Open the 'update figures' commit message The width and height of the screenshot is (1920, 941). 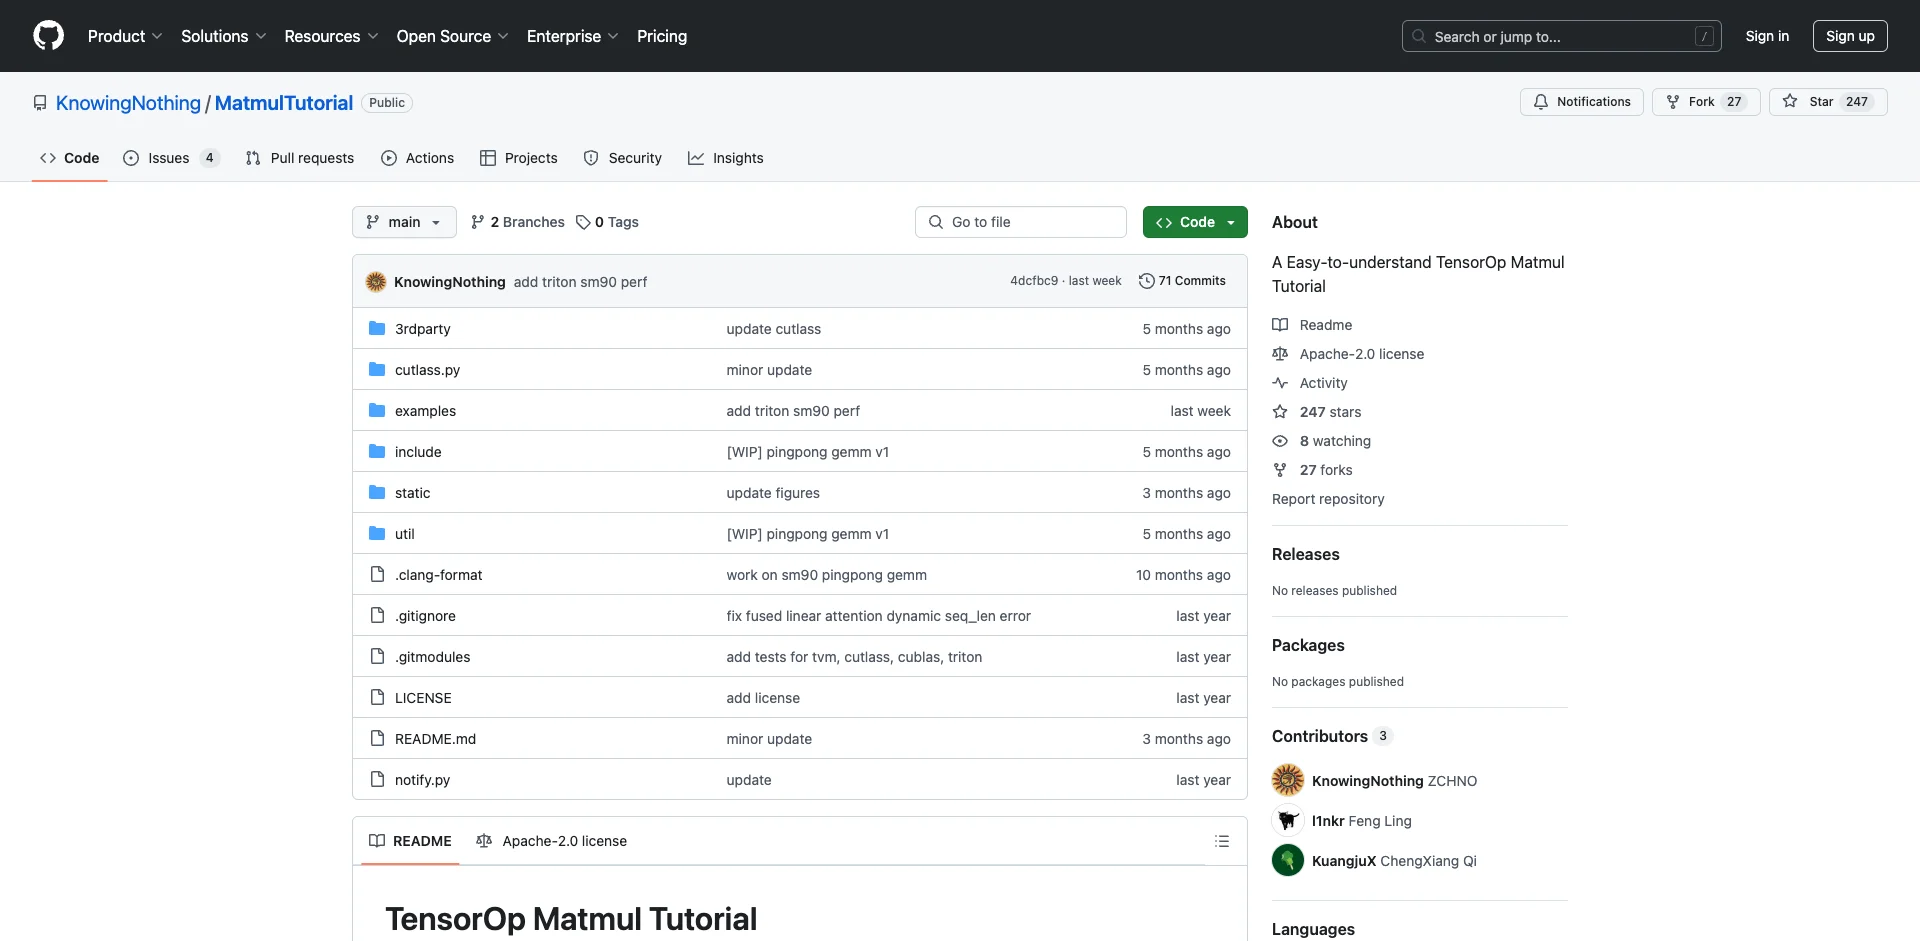pos(773,493)
